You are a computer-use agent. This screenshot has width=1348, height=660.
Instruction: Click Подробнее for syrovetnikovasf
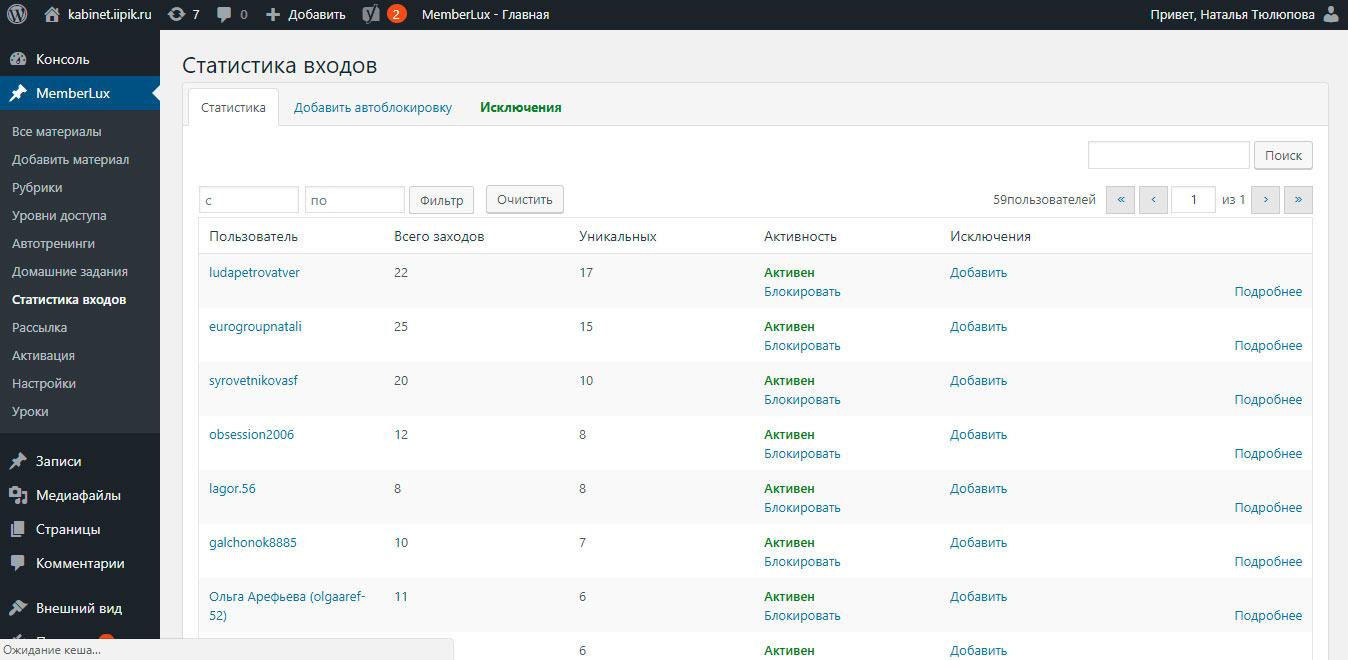(x=1268, y=400)
